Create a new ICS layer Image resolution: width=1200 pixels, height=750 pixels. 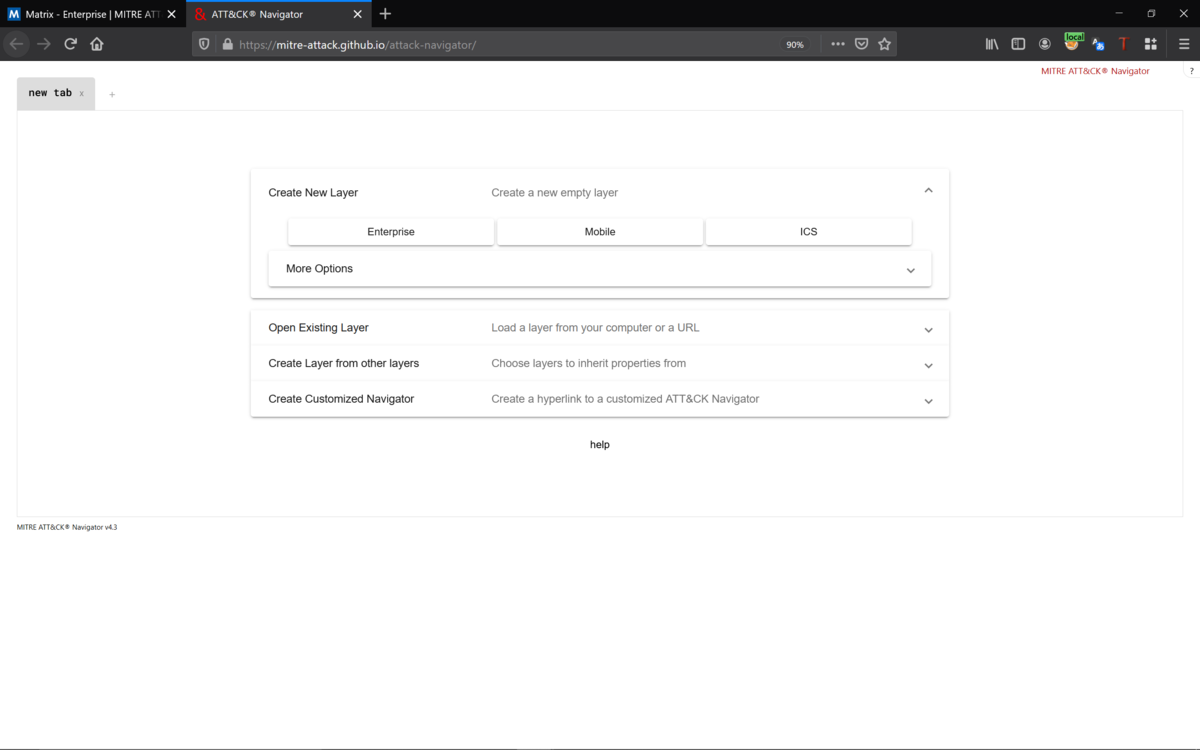808,232
